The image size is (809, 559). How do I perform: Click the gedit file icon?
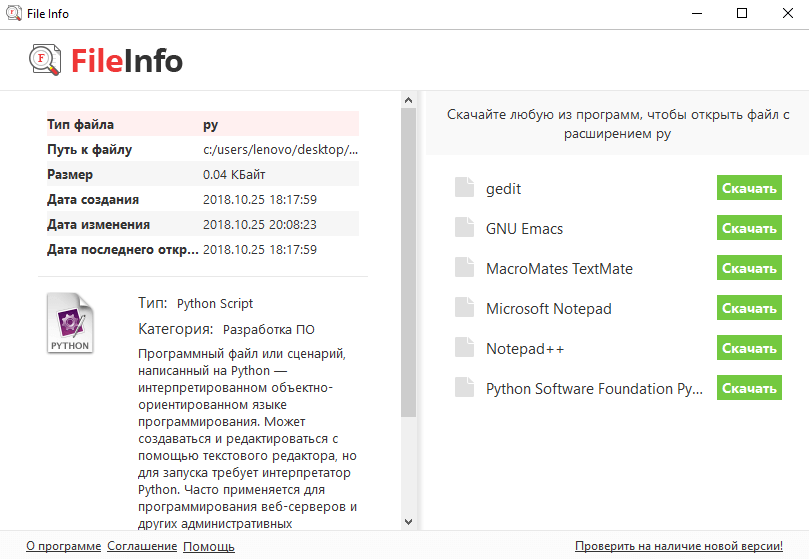(463, 189)
